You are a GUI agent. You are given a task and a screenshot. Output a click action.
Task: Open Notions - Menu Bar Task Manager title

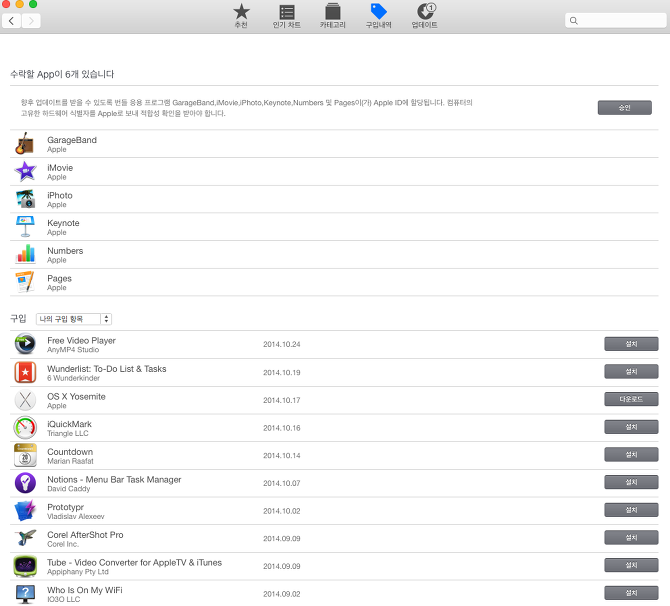(114, 480)
